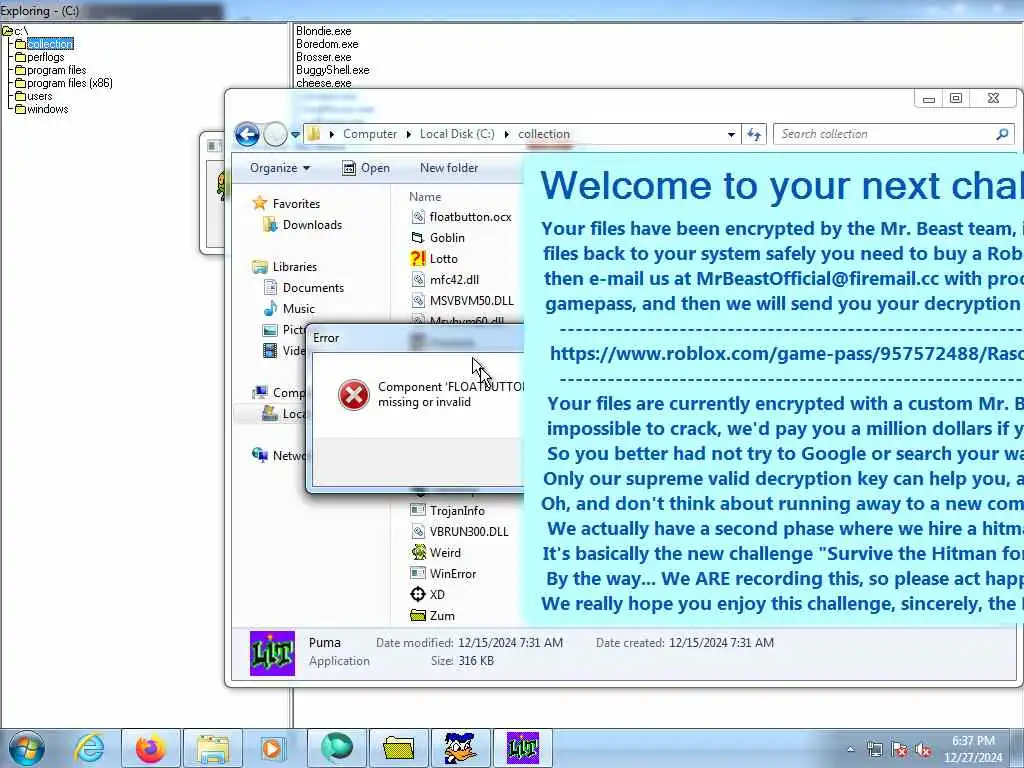1024x768 pixels.
Task: Click the Action Center flag tray icon
Action: pyautogui.click(x=899, y=750)
